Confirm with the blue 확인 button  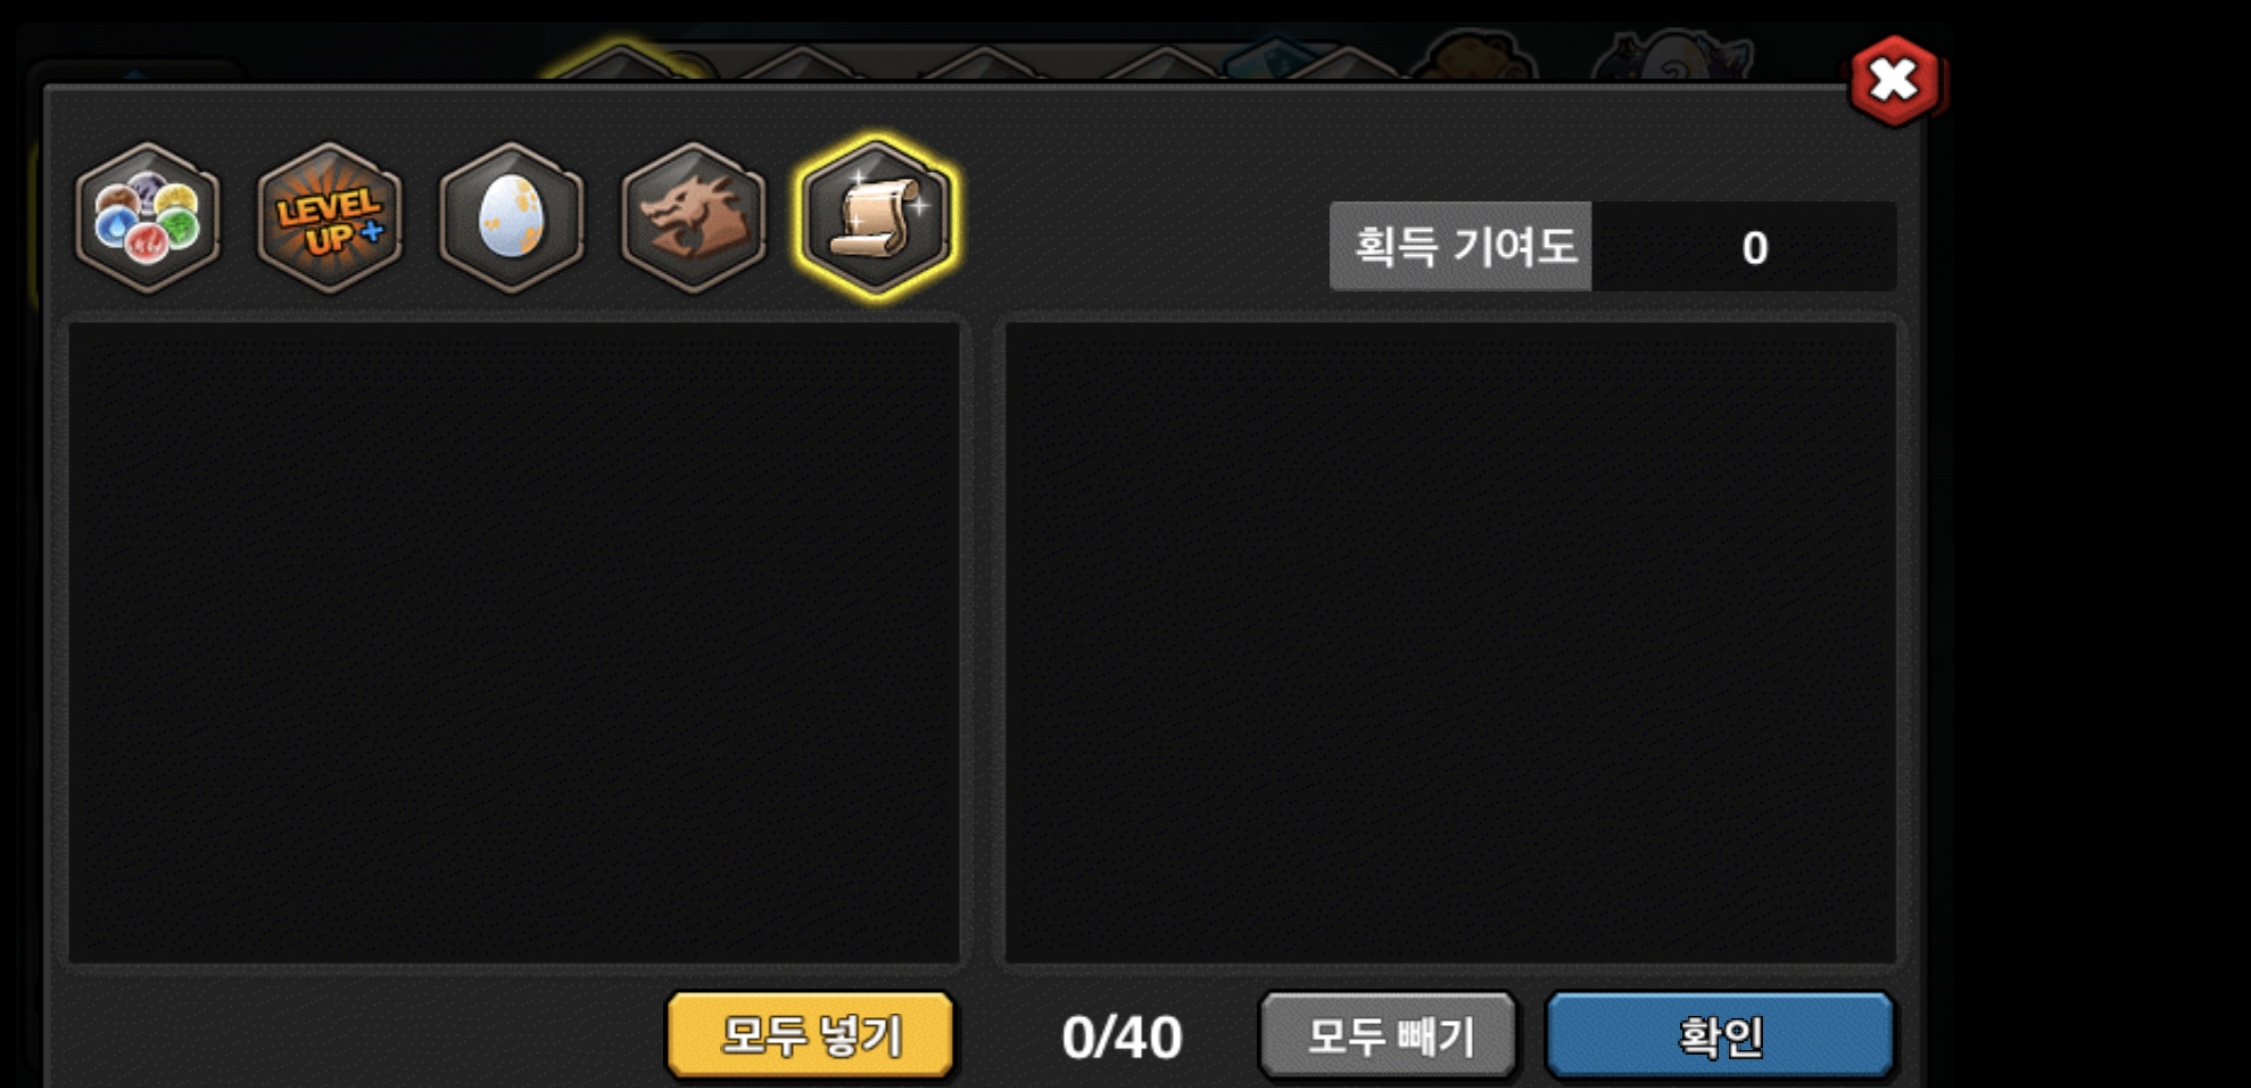pyautogui.click(x=1720, y=1035)
